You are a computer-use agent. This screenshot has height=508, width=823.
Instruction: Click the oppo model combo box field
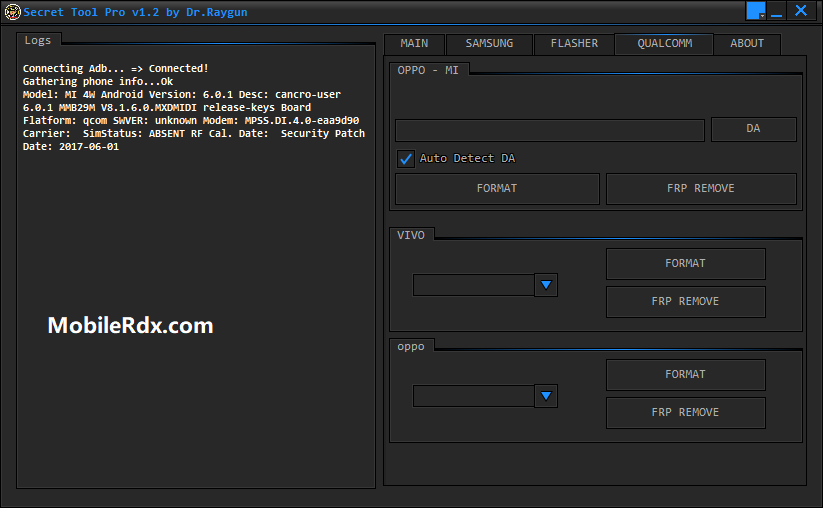pyautogui.click(x=473, y=396)
